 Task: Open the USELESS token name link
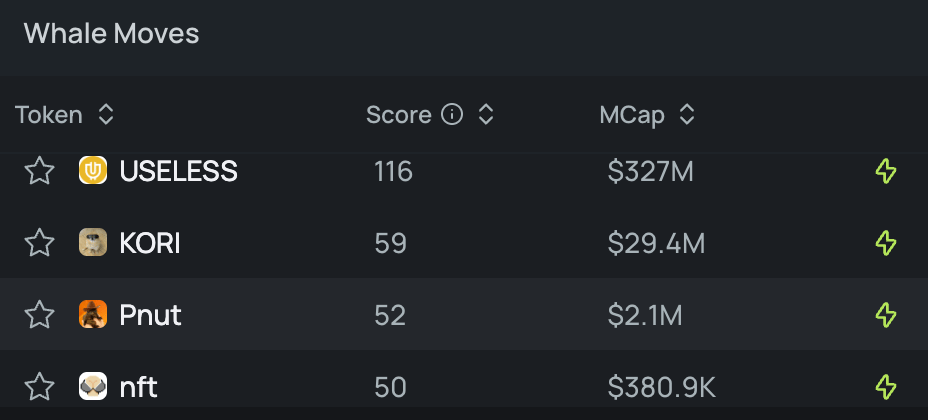[x=178, y=172]
